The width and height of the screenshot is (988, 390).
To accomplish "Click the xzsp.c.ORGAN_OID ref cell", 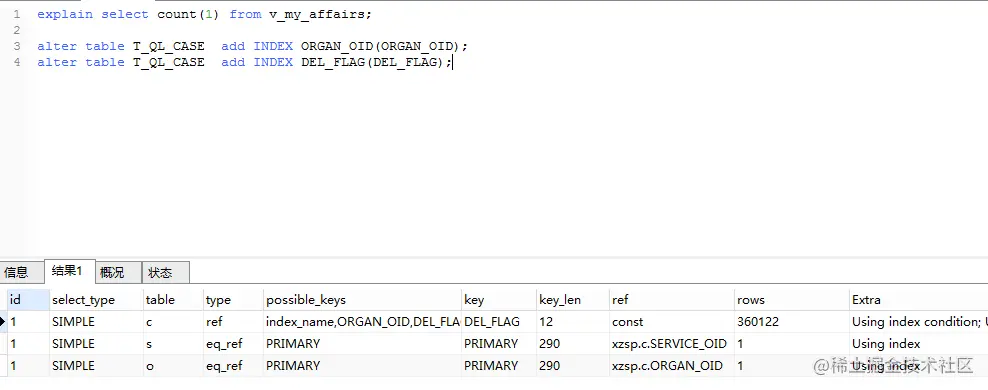I will point(672,365).
